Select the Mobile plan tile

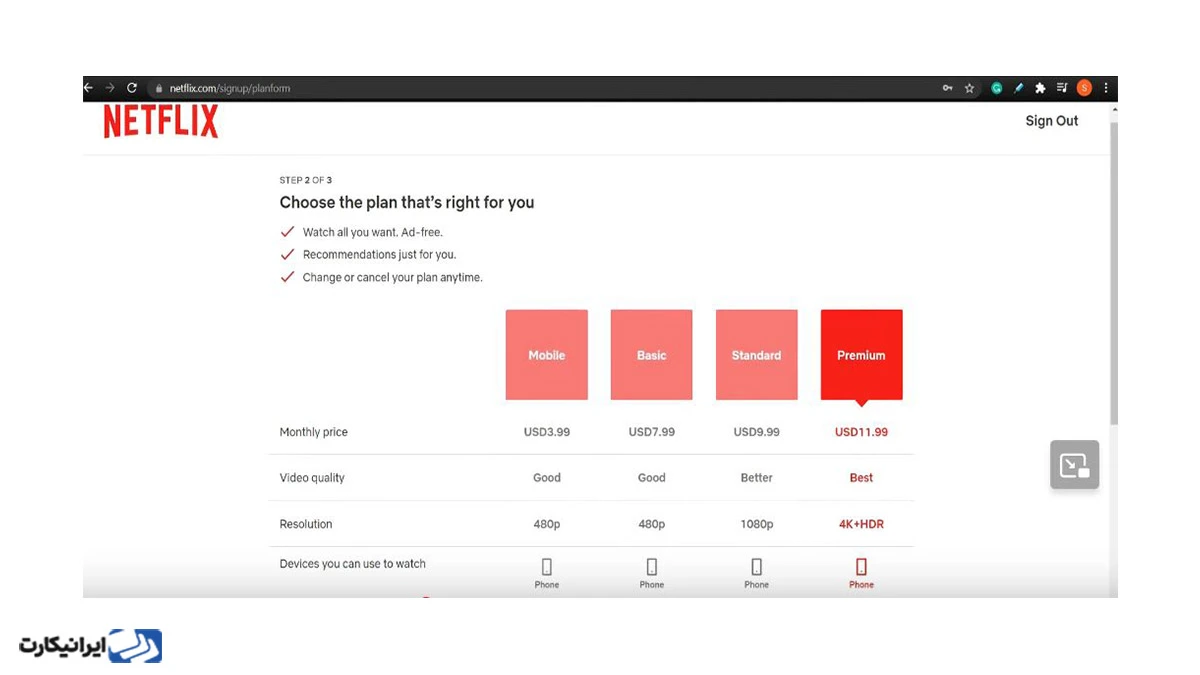(x=547, y=355)
